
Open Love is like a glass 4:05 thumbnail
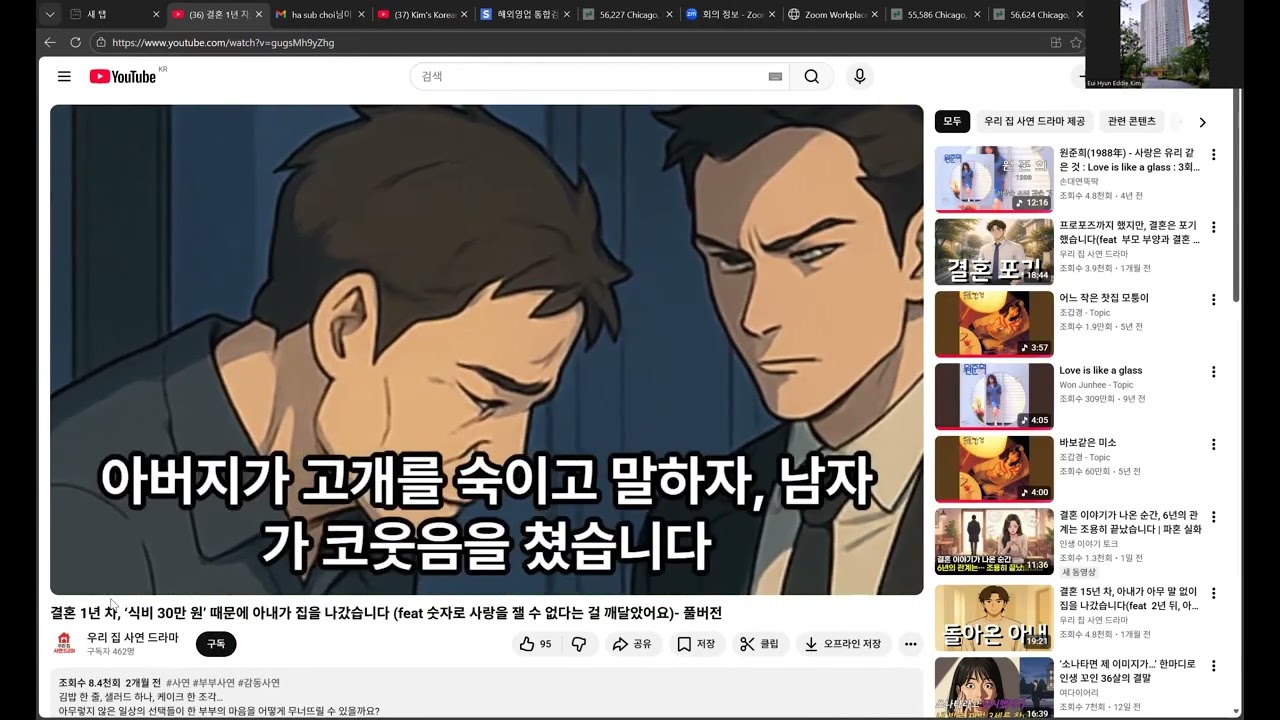pos(994,396)
